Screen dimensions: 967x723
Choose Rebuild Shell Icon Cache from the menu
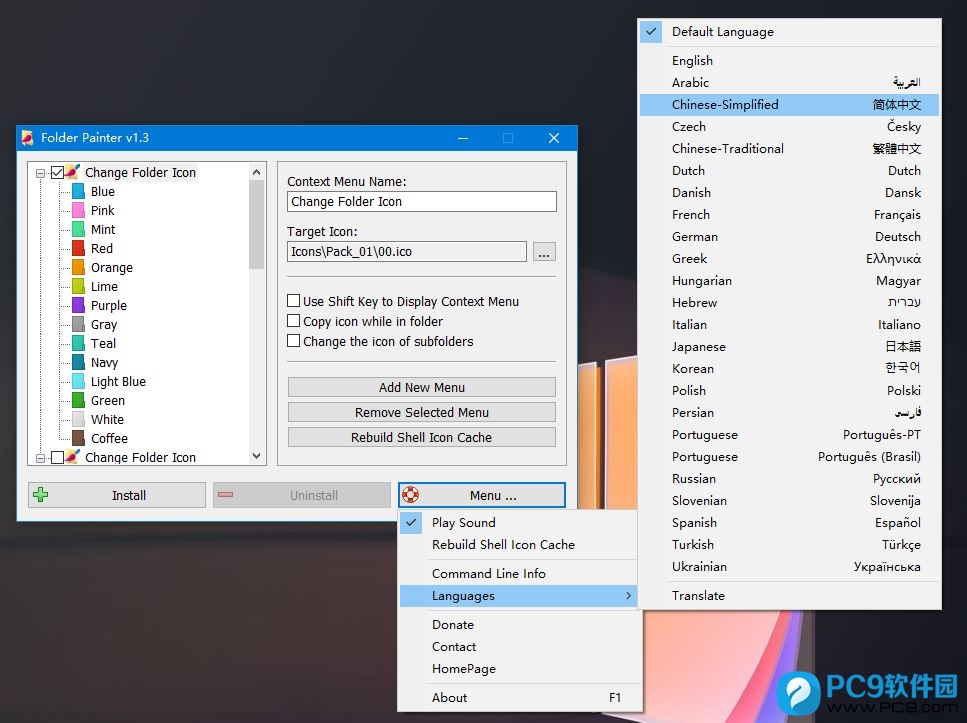[518, 545]
